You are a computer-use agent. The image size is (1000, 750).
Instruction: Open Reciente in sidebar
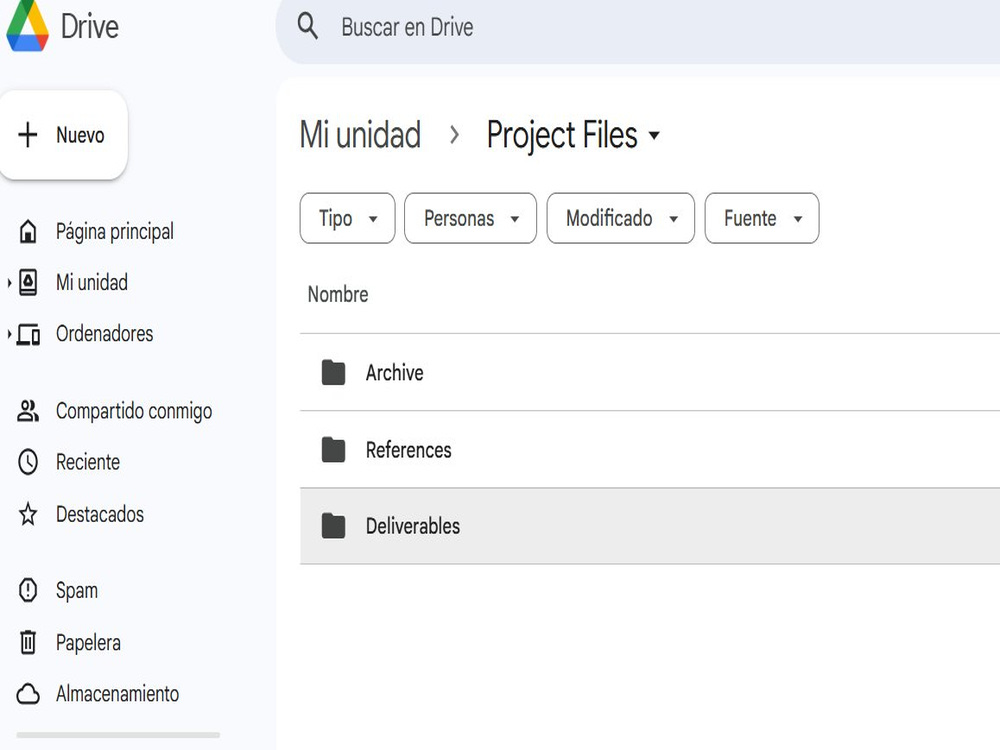(88, 462)
